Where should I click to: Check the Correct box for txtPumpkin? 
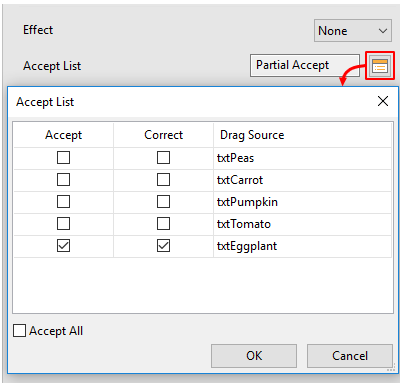click(163, 202)
